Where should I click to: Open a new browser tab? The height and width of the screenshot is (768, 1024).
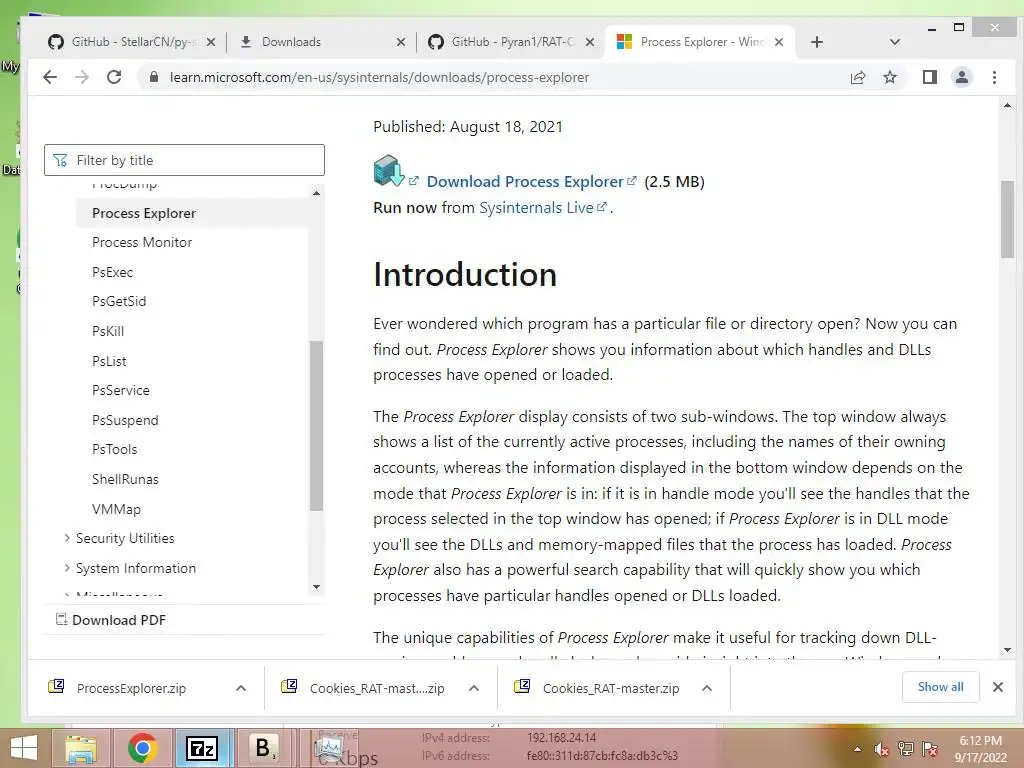coord(816,42)
